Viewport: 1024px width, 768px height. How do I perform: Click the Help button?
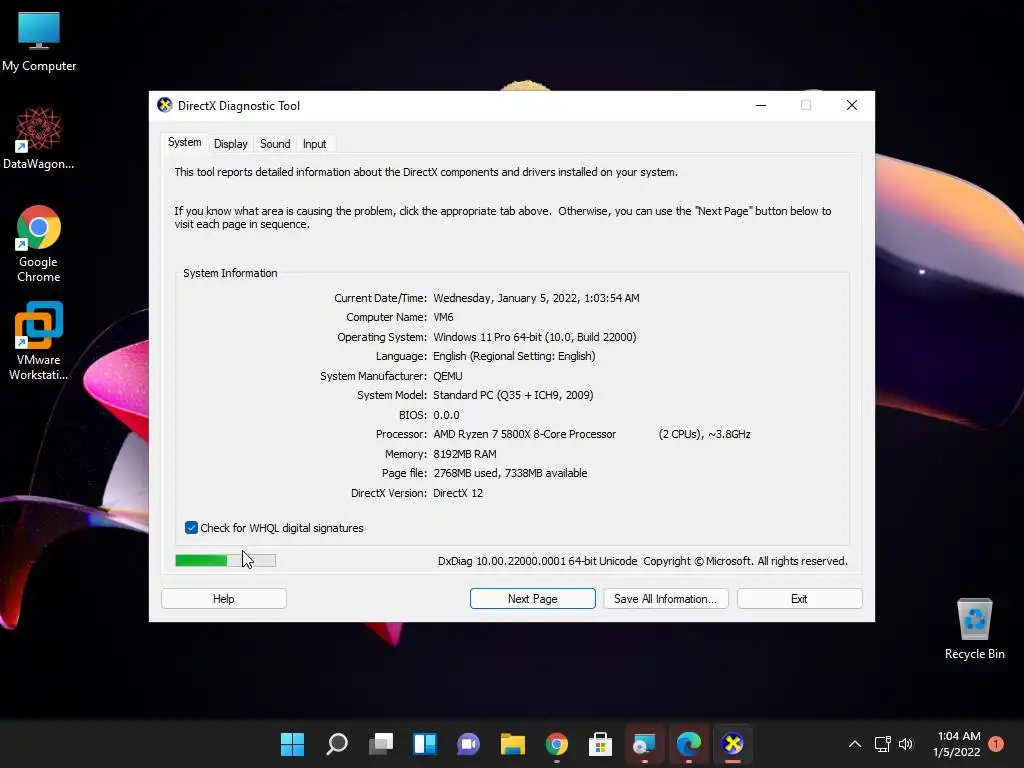click(223, 599)
